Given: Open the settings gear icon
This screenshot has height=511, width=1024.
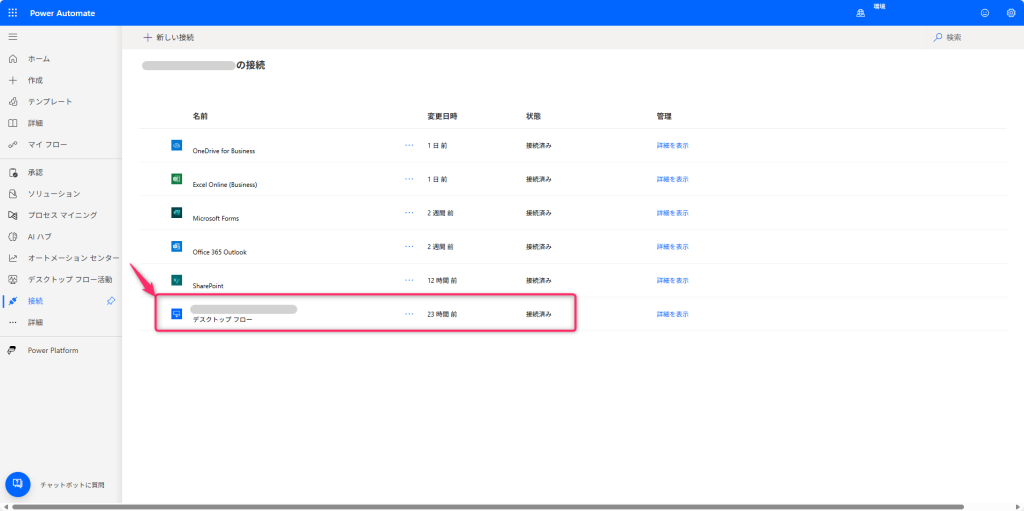Looking at the screenshot, I should tap(1011, 13).
